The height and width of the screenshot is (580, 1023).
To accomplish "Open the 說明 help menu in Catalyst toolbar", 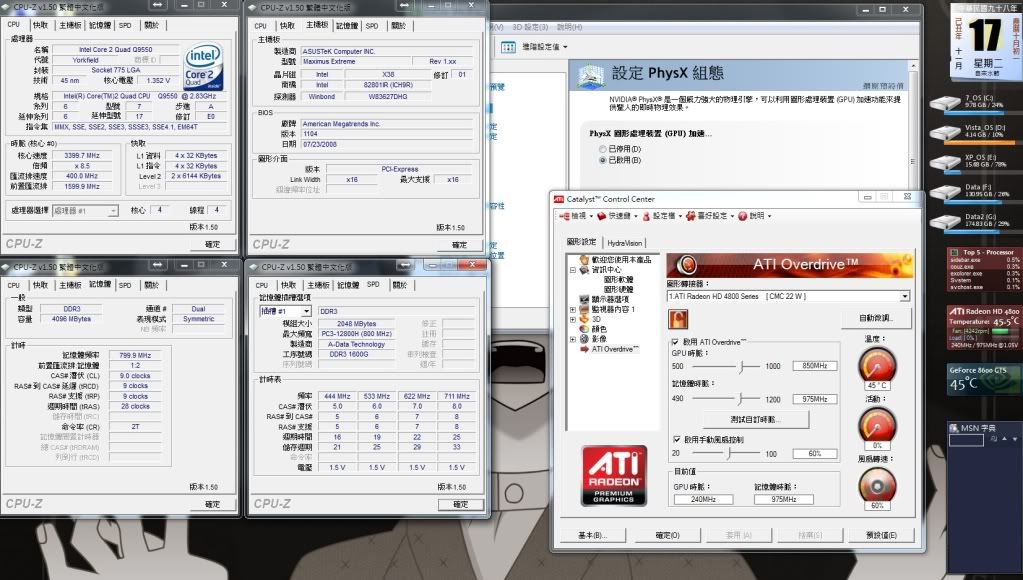I will point(755,216).
